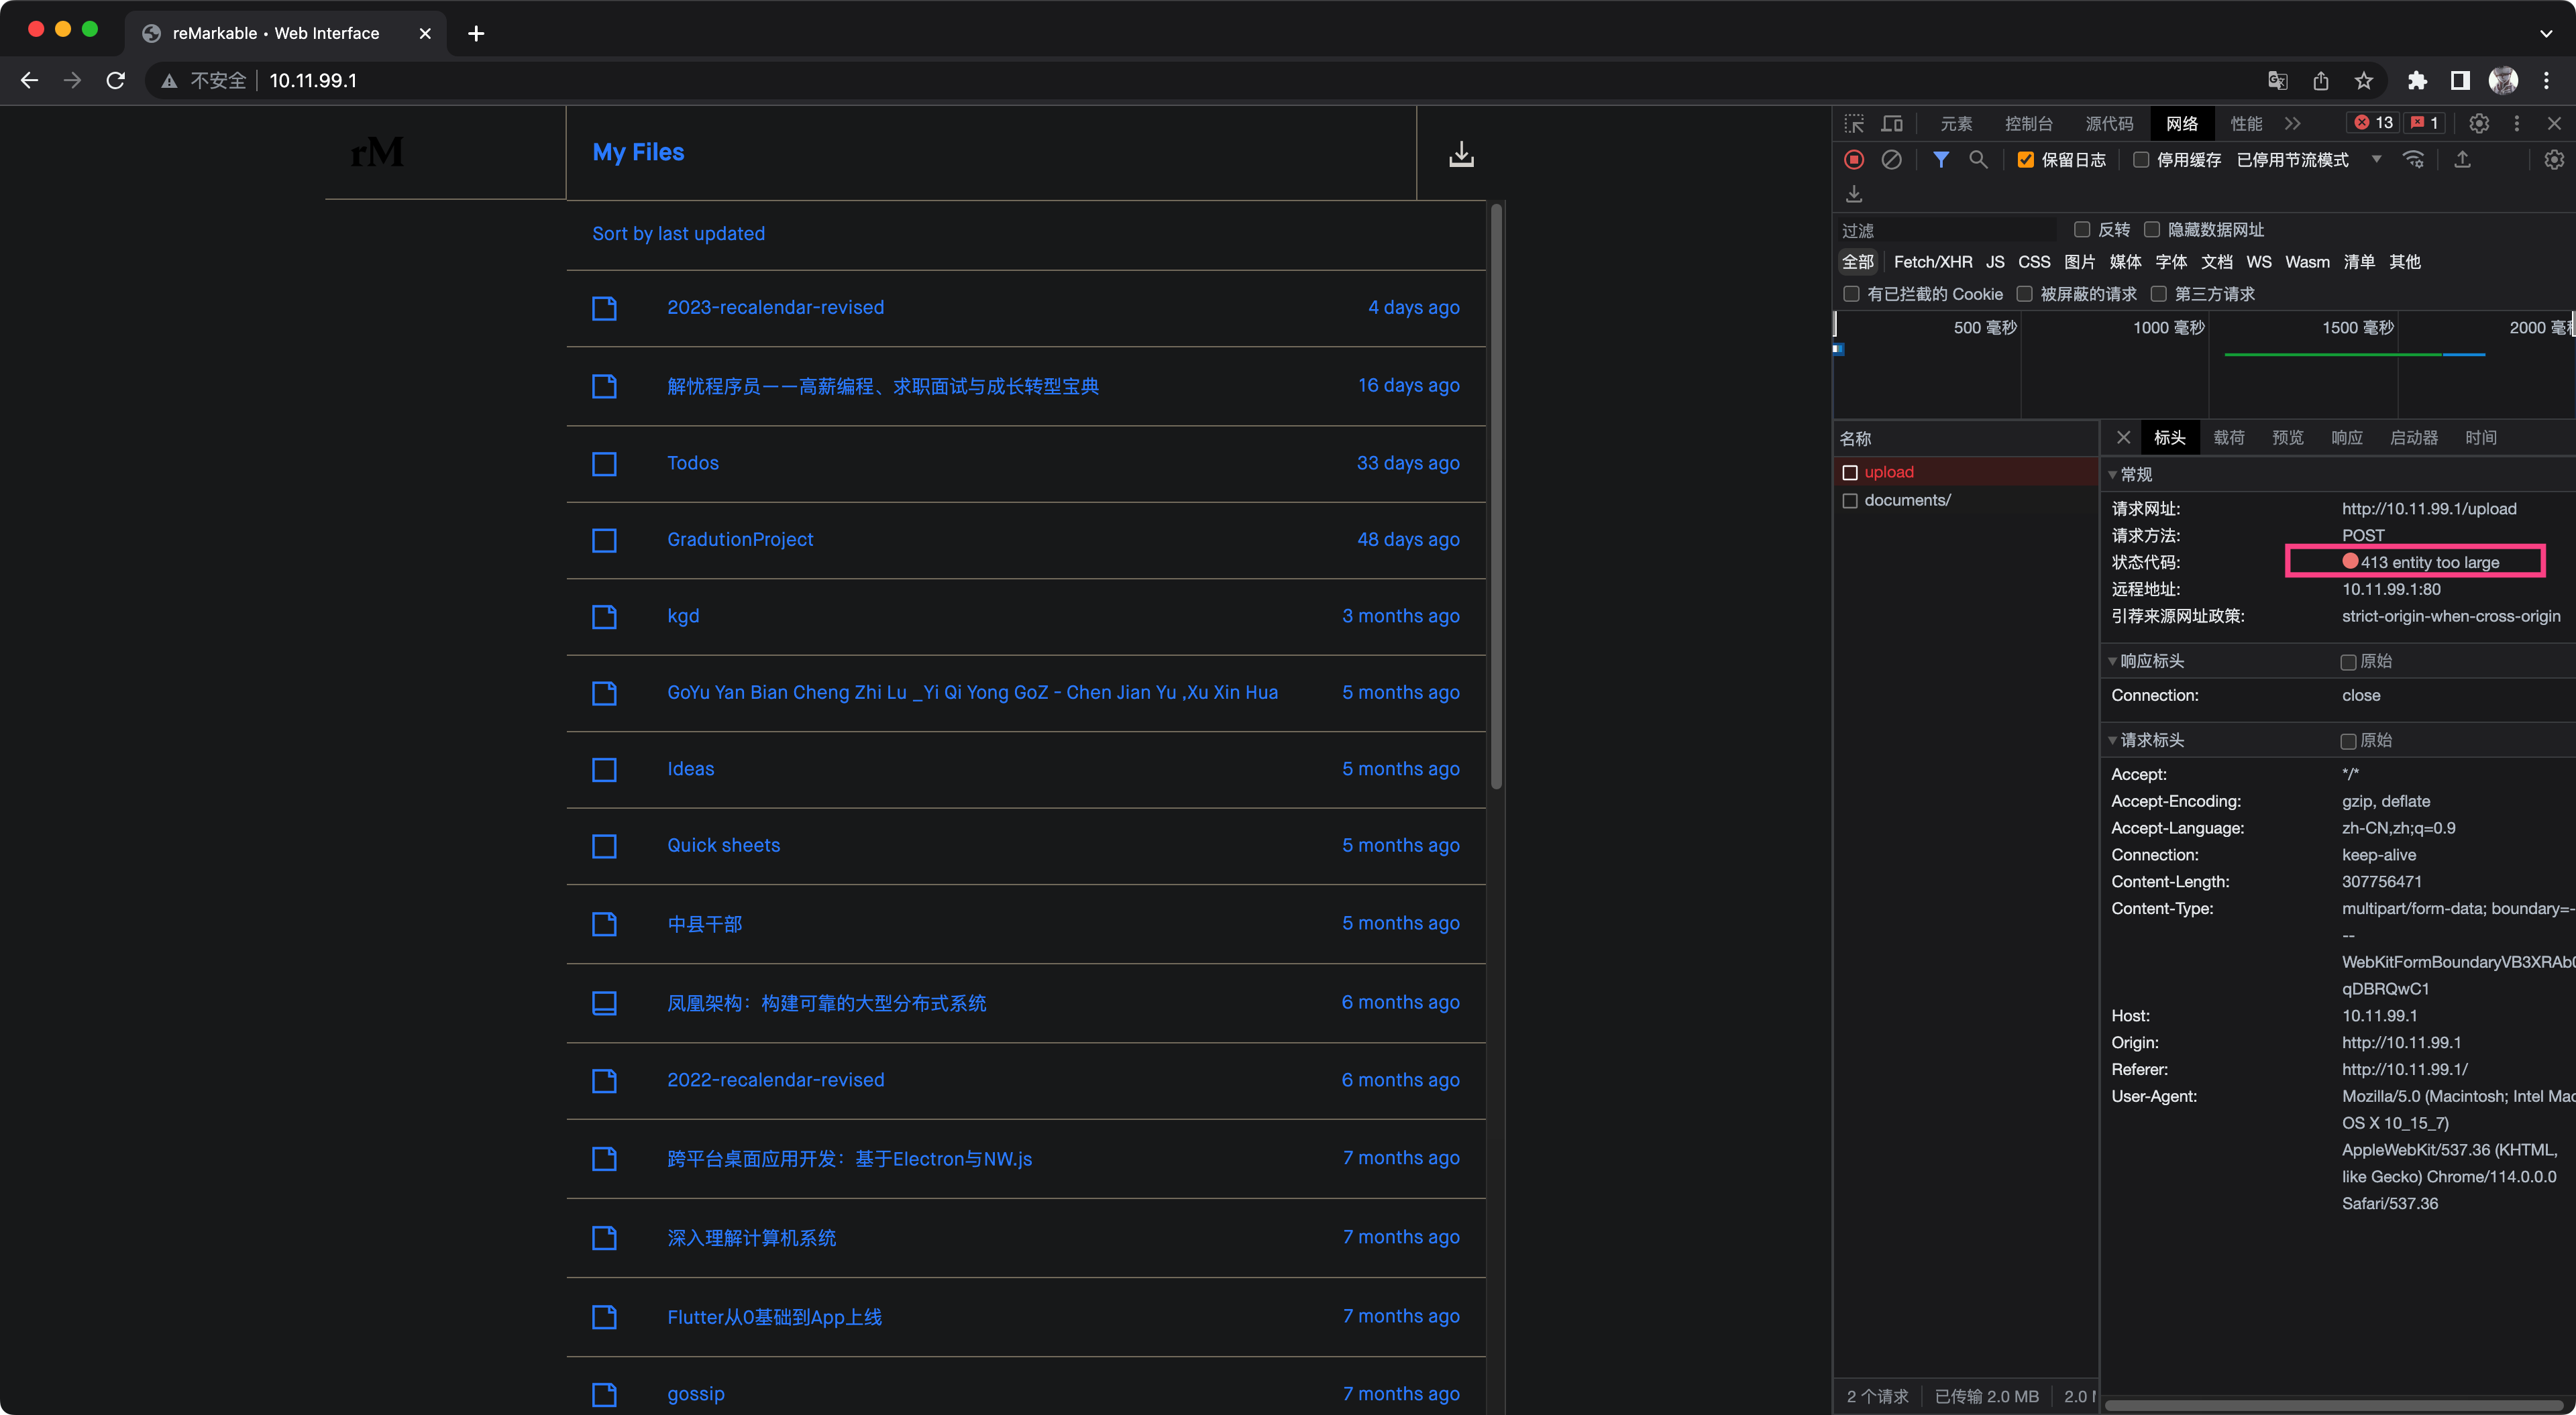2576x1415 pixels.
Task: Check the 隐藏数据网址 checkbox
Action: coord(2152,229)
